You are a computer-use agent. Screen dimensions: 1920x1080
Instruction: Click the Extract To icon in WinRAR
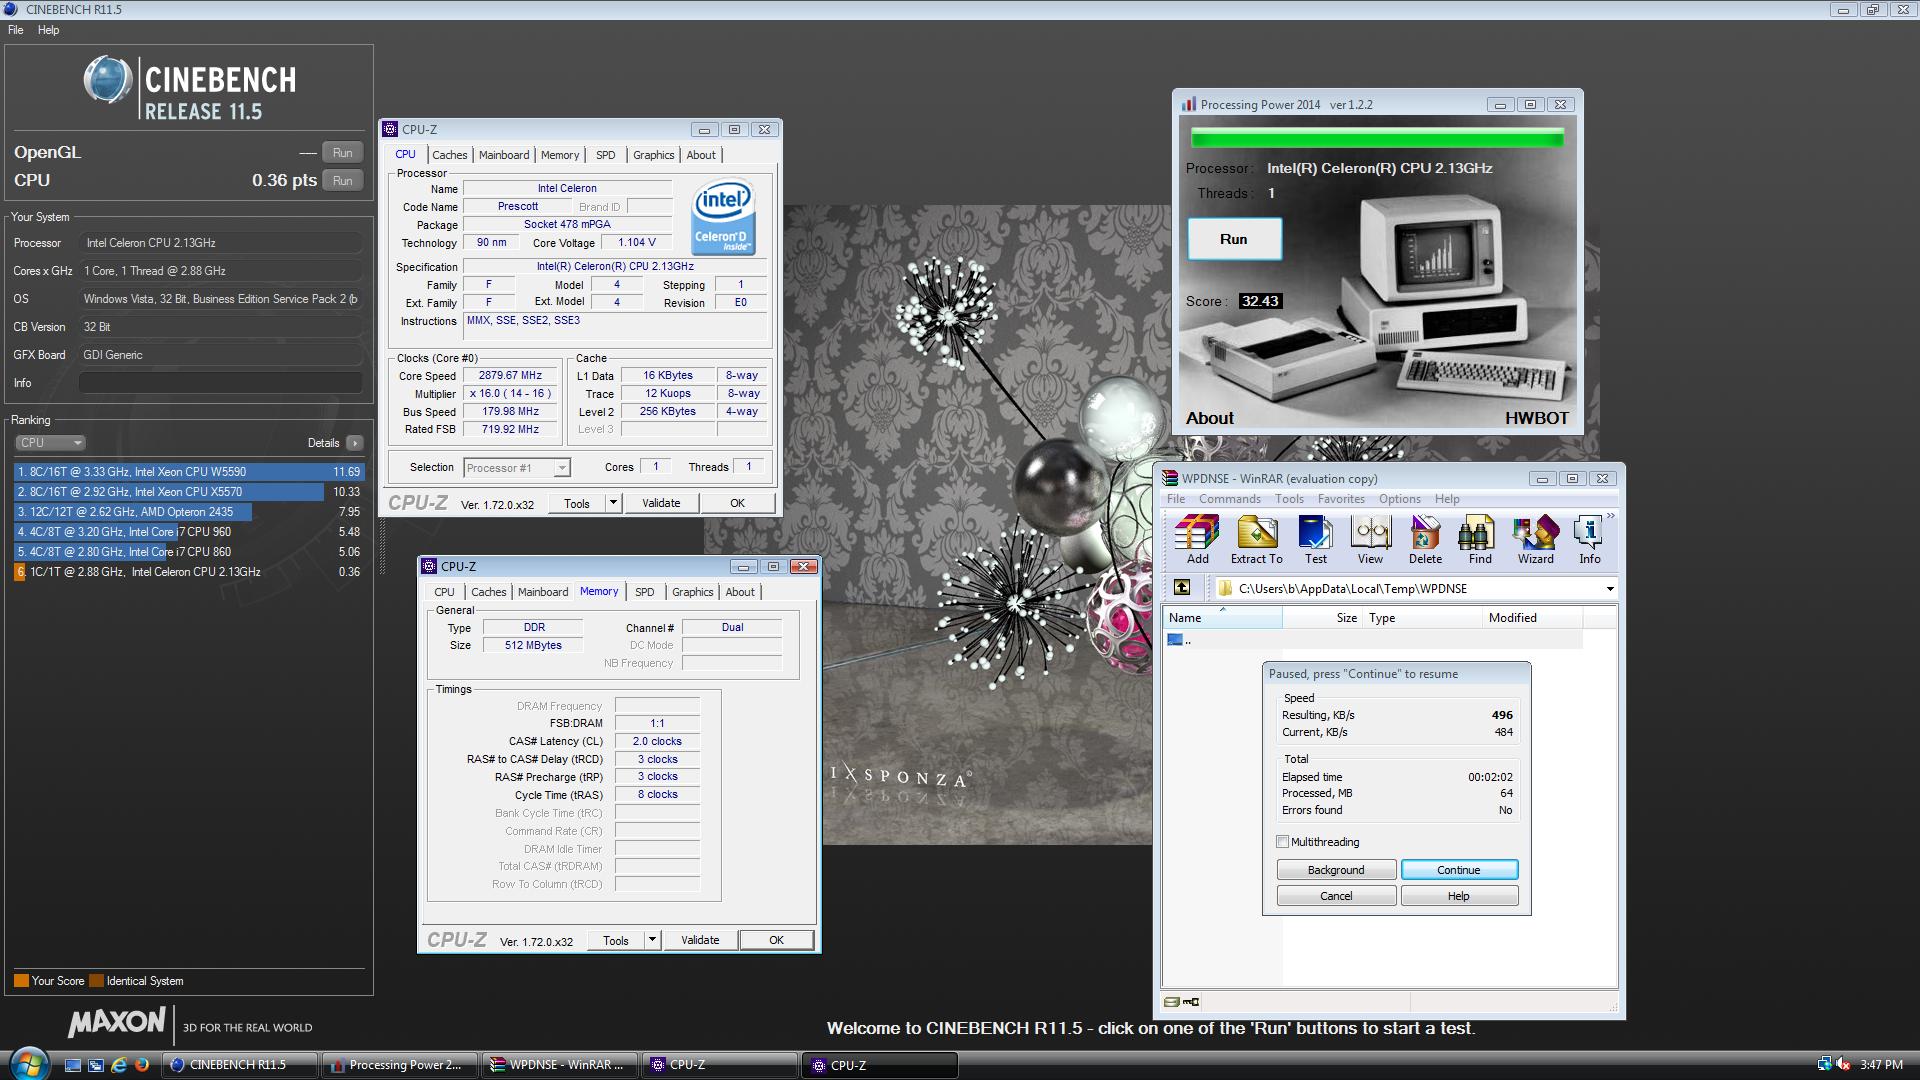[x=1256, y=540]
